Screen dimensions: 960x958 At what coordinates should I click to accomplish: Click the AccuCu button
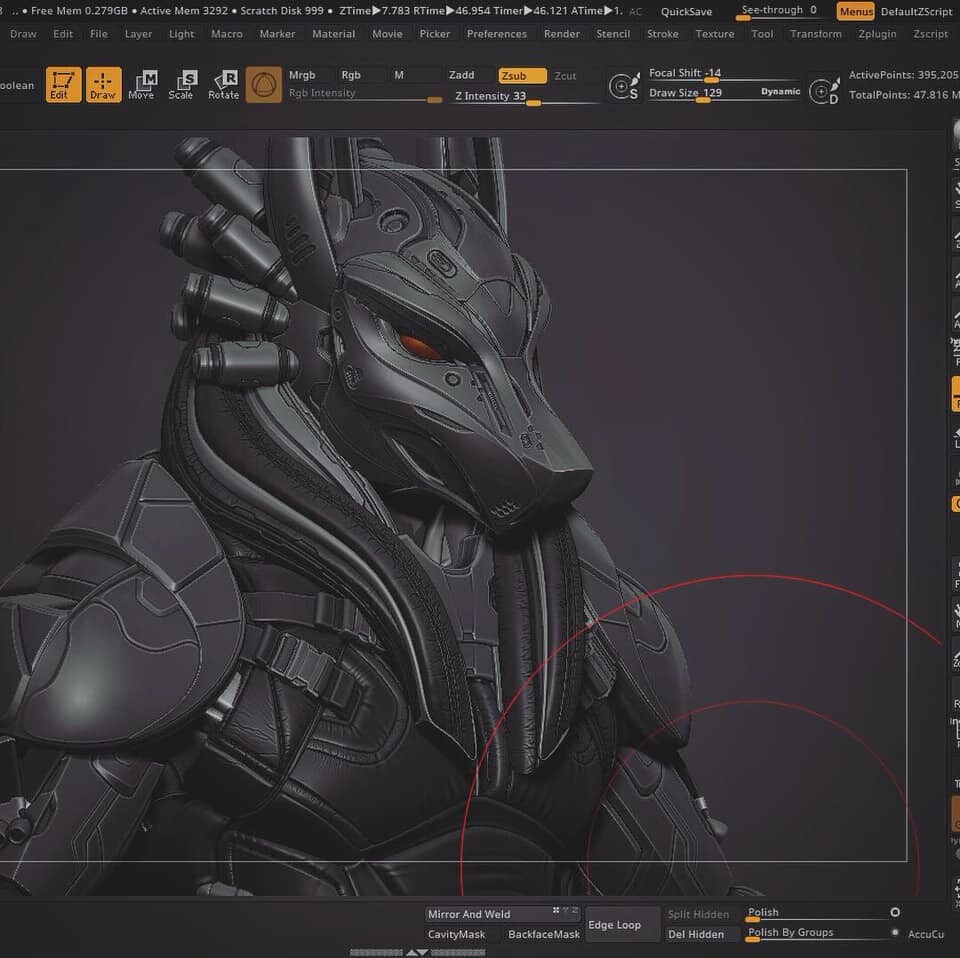926,934
